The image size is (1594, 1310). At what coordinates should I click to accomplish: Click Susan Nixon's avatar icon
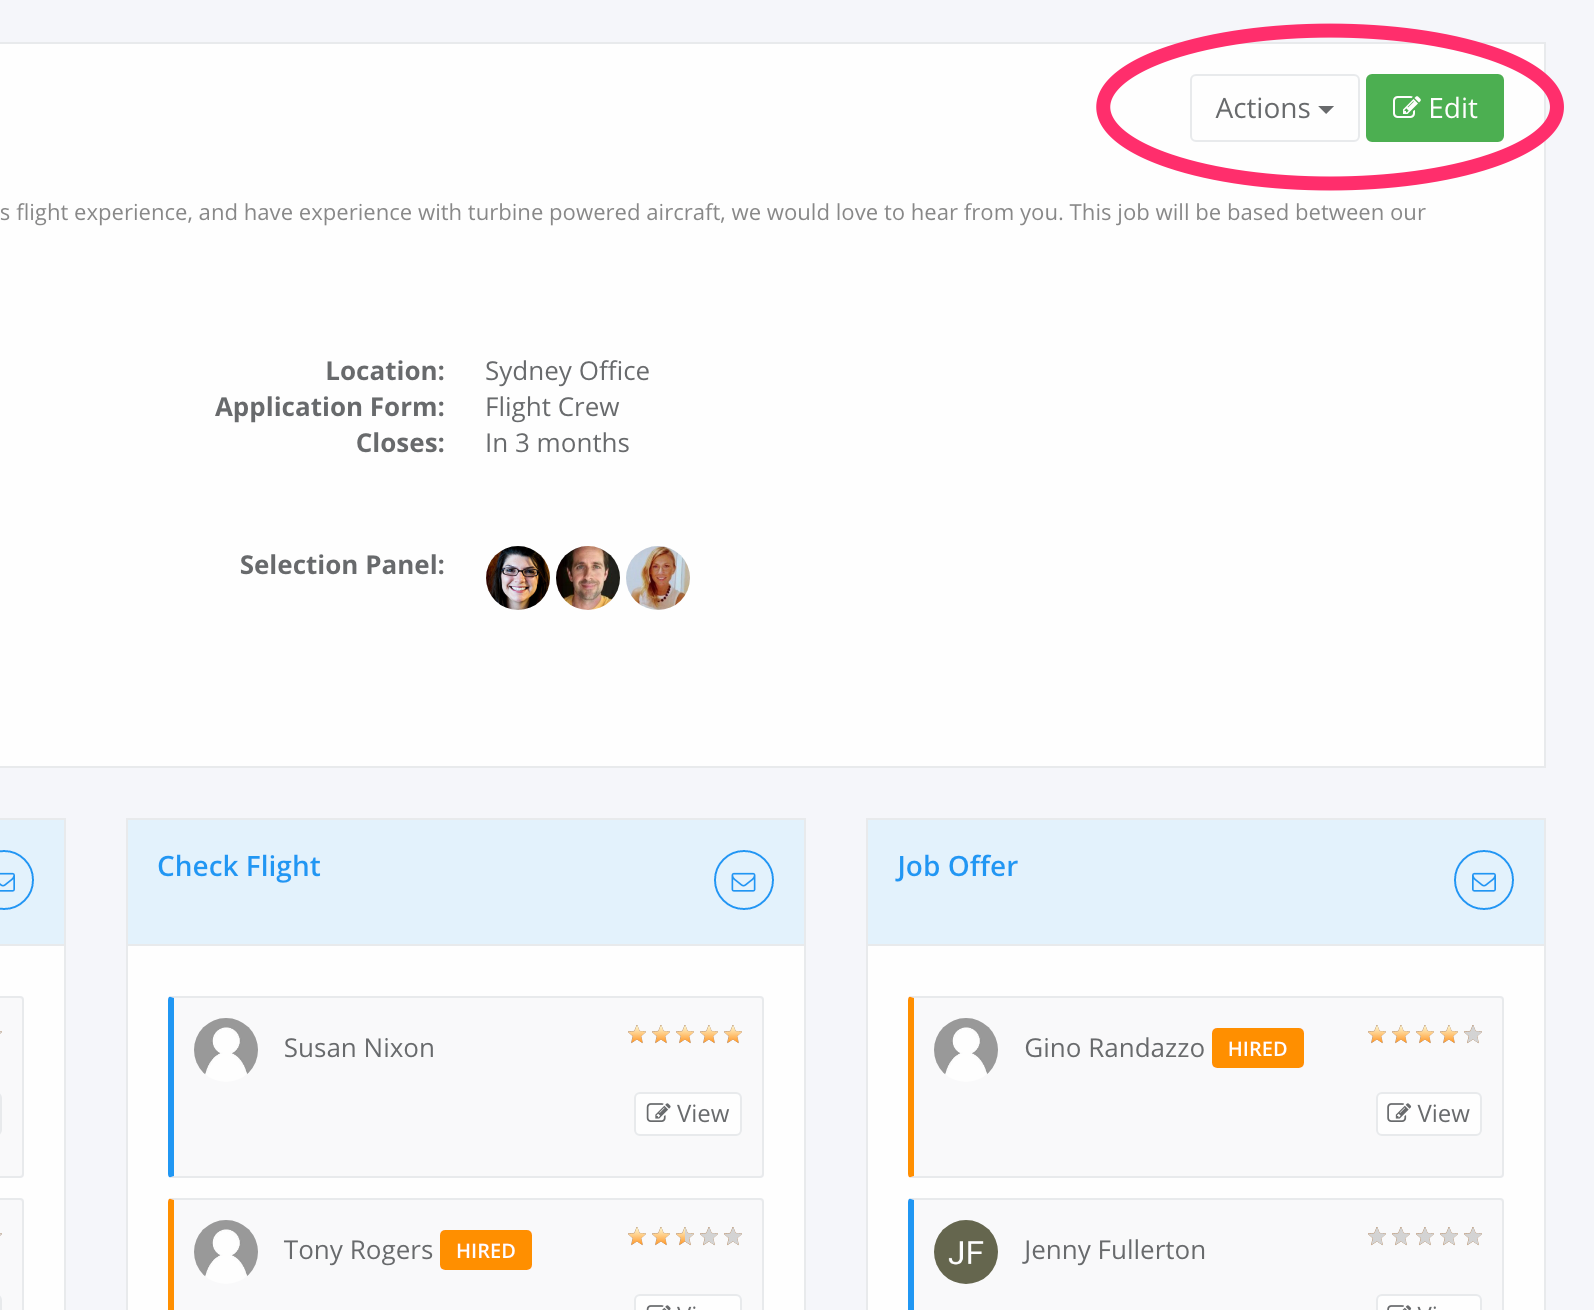226,1050
